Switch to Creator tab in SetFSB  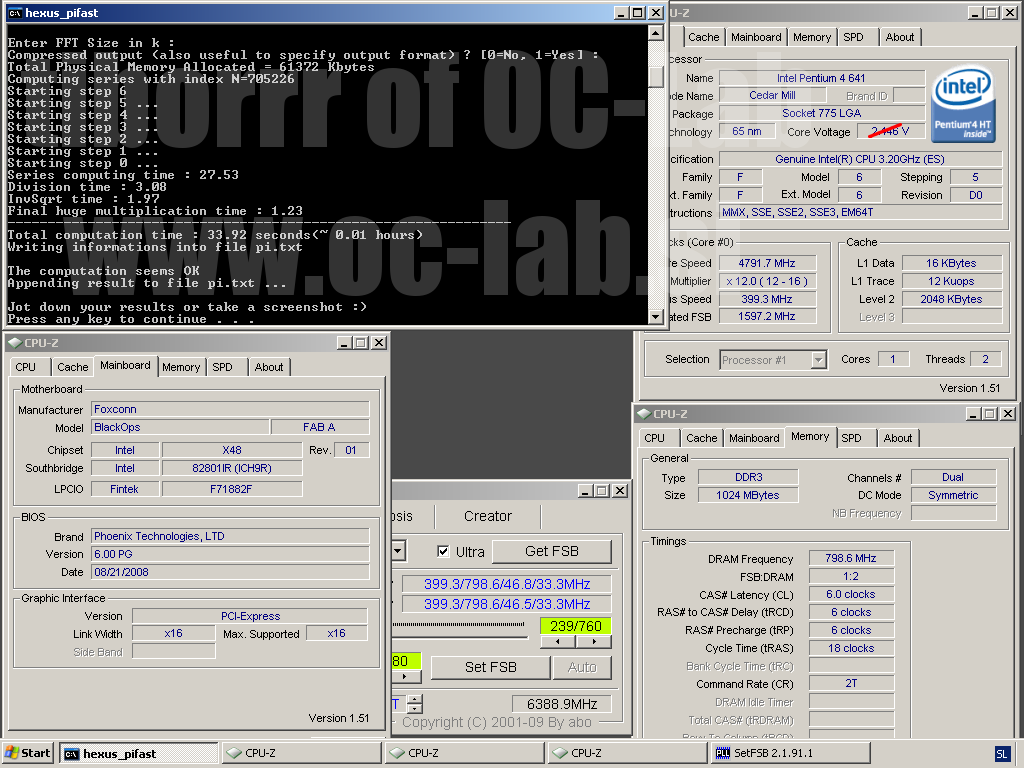tap(488, 516)
